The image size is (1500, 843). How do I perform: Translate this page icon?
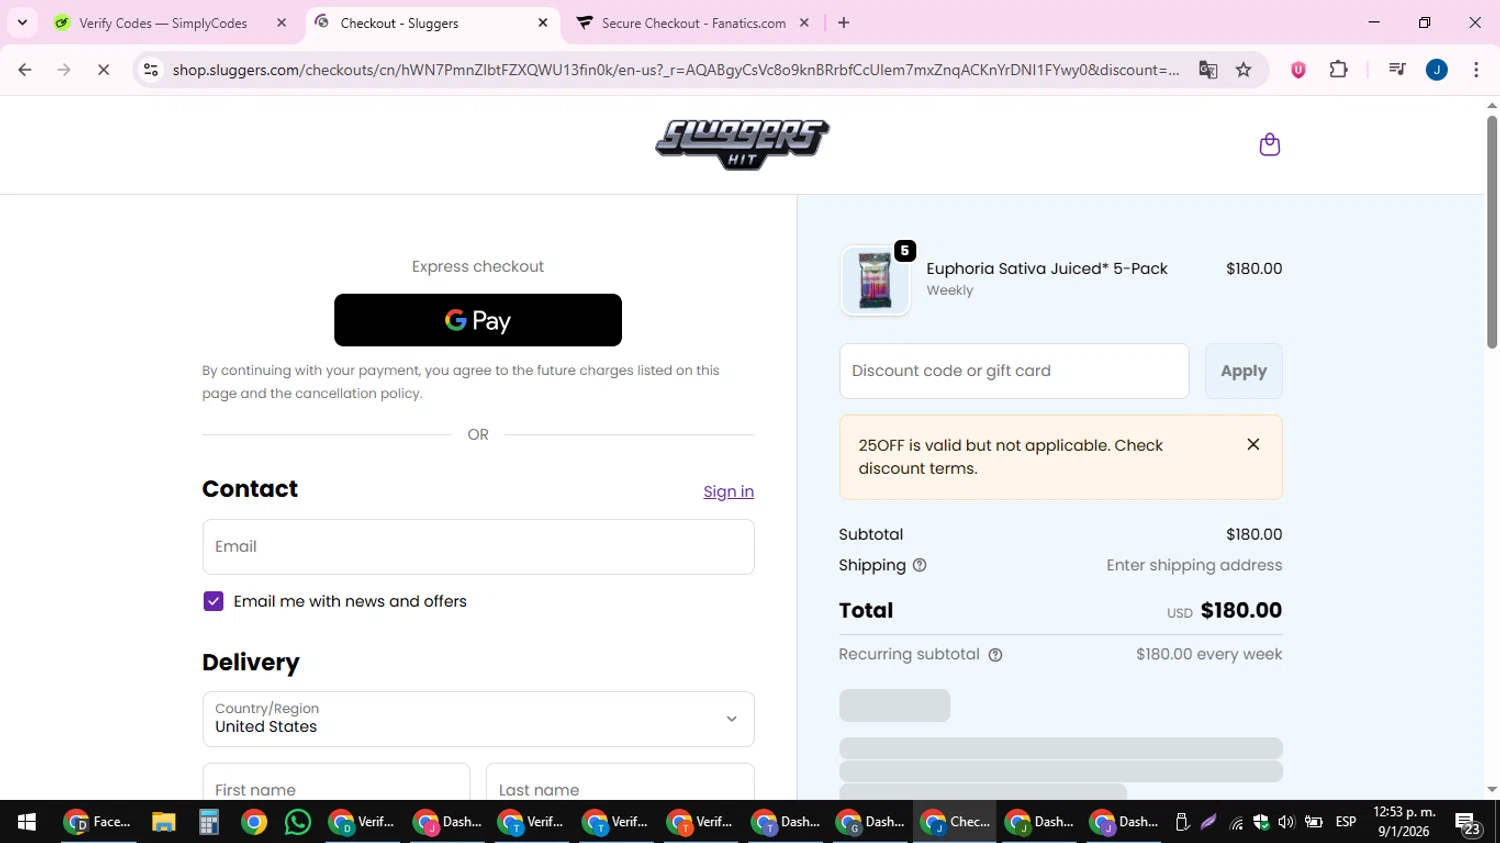1208,69
